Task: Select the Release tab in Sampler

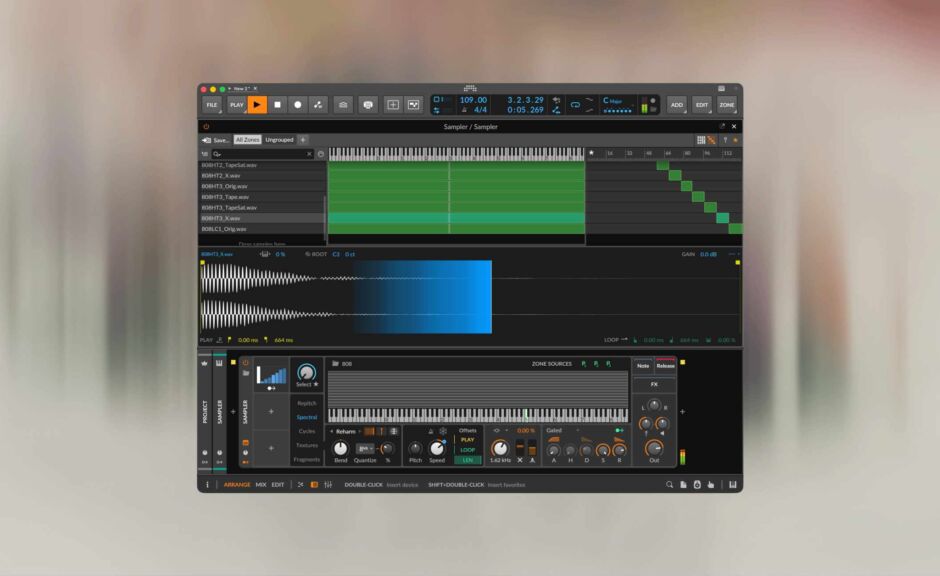Action: coord(665,366)
